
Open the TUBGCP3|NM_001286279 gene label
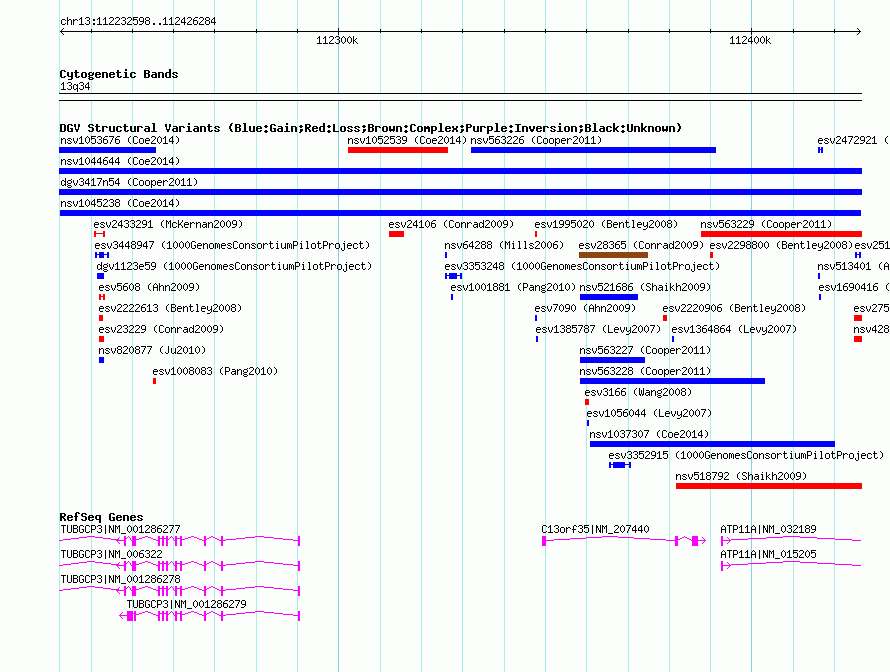(186, 604)
